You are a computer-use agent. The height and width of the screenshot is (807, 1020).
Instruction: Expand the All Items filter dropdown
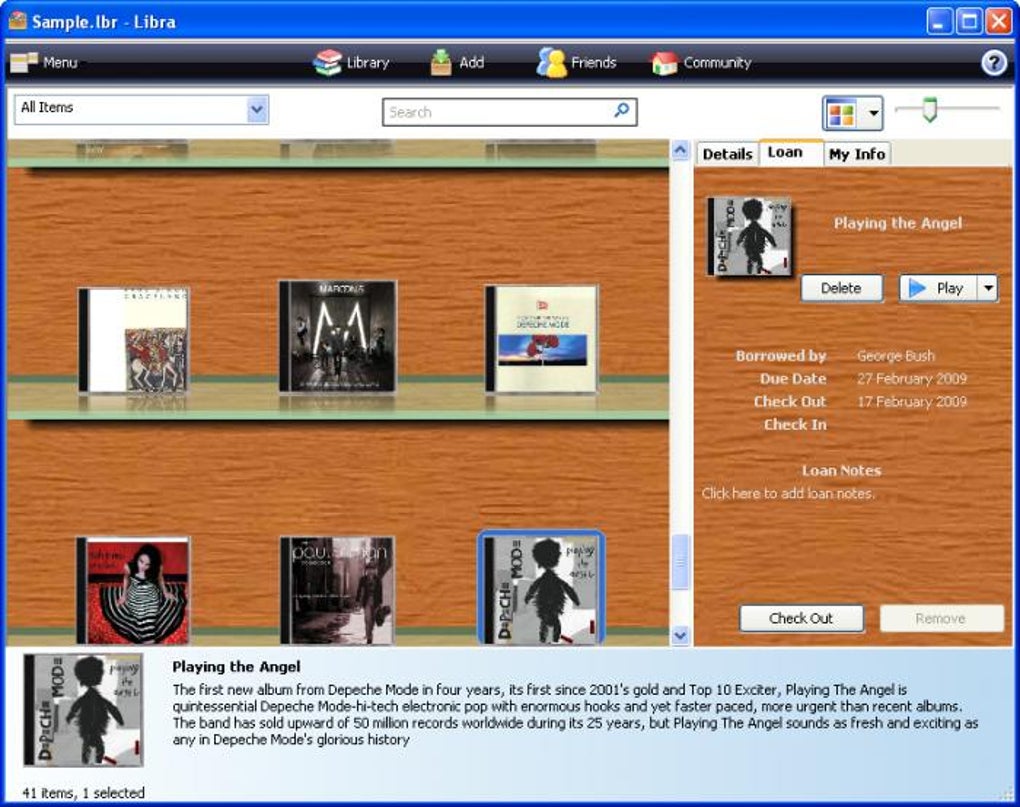258,109
